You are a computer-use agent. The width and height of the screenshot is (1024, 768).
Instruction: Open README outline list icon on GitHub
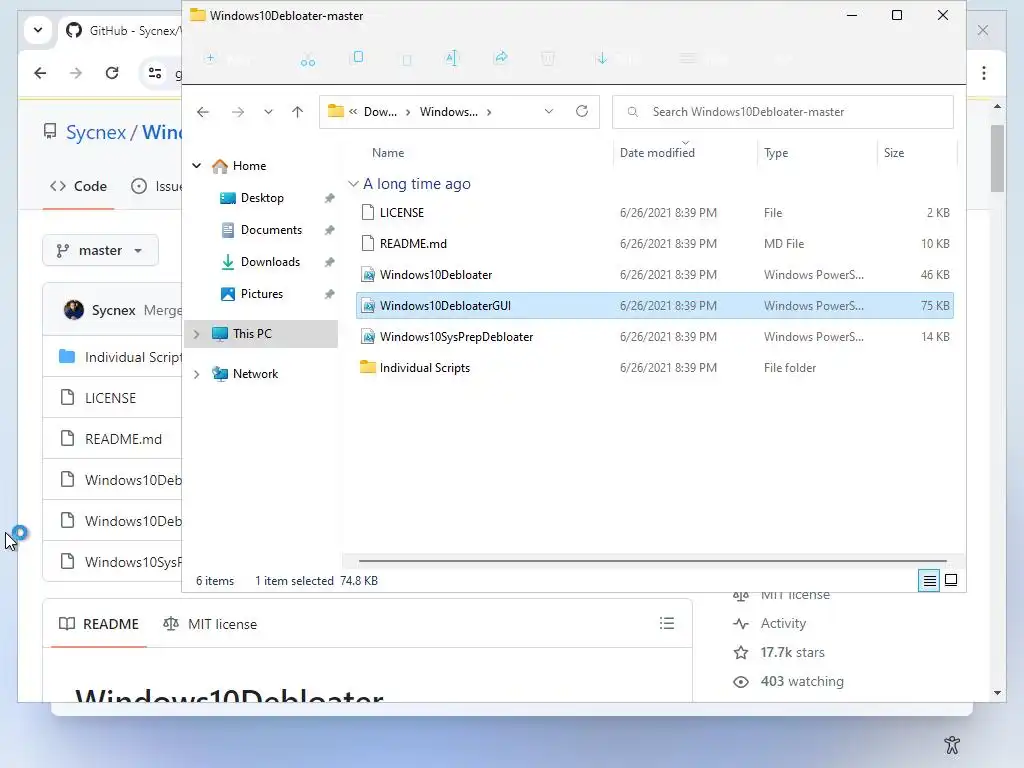pyautogui.click(x=667, y=623)
